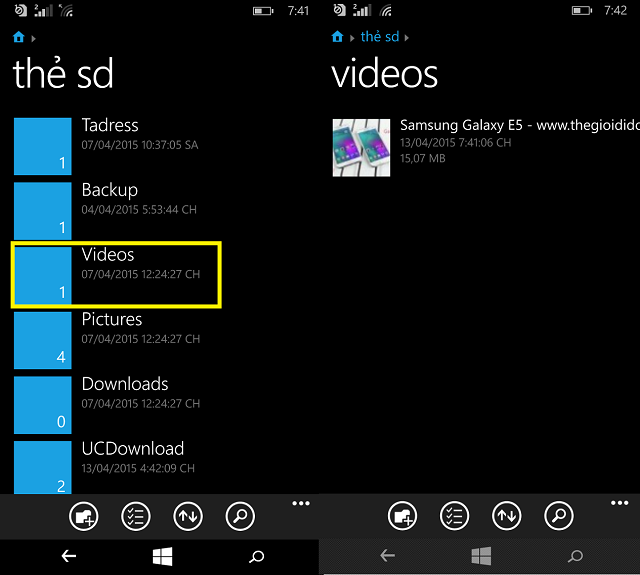The width and height of the screenshot is (640, 575).
Task: Tap the home breadcrumb icon on videos screen
Action: tap(338, 37)
